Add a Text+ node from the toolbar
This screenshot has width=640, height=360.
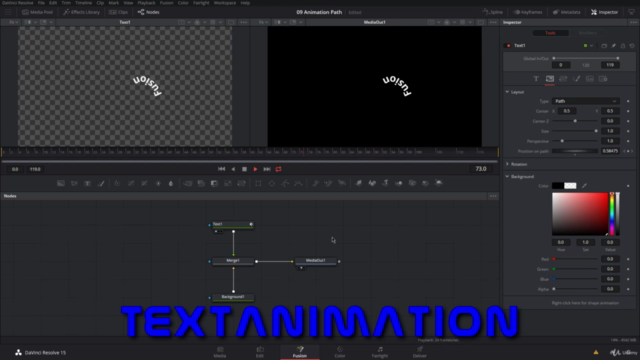pos(87,183)
